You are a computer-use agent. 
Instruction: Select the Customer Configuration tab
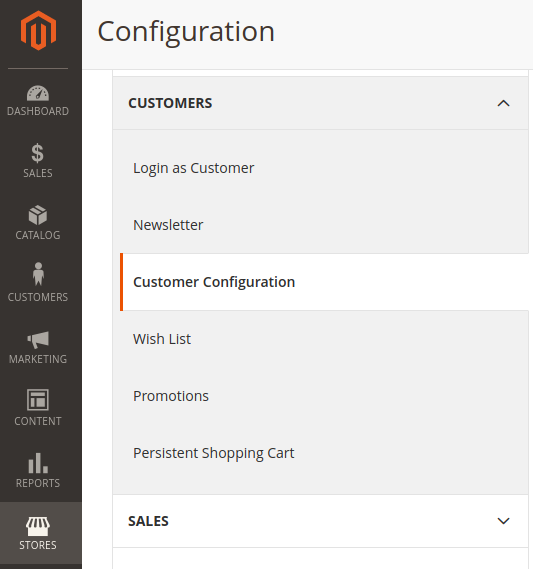pyautogui.click(x=324, y=282)
